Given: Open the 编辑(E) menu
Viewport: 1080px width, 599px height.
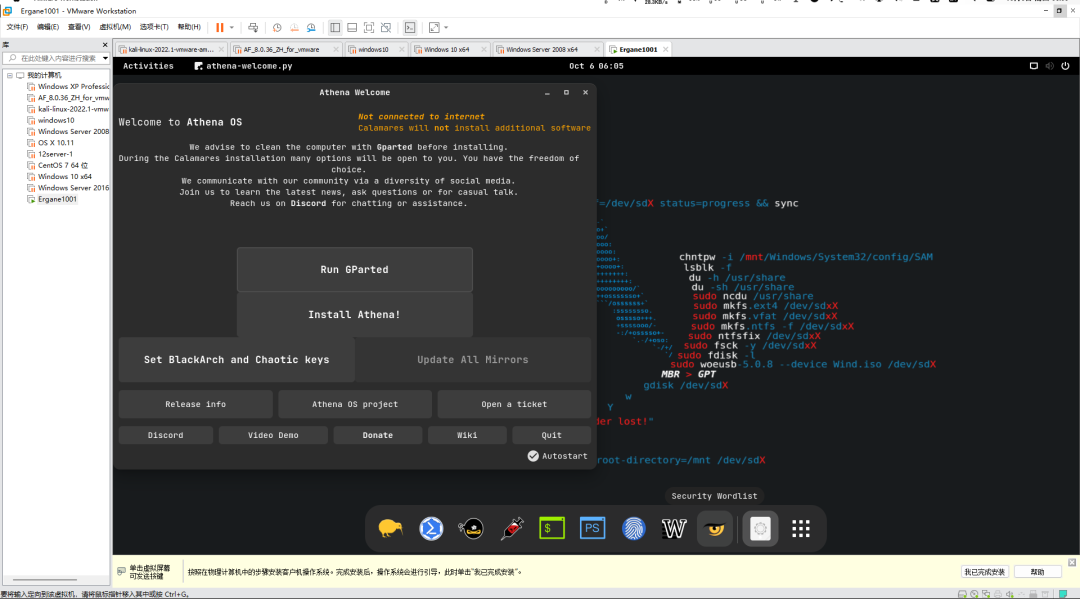Looking at the screenshot, I should [48, 27].
